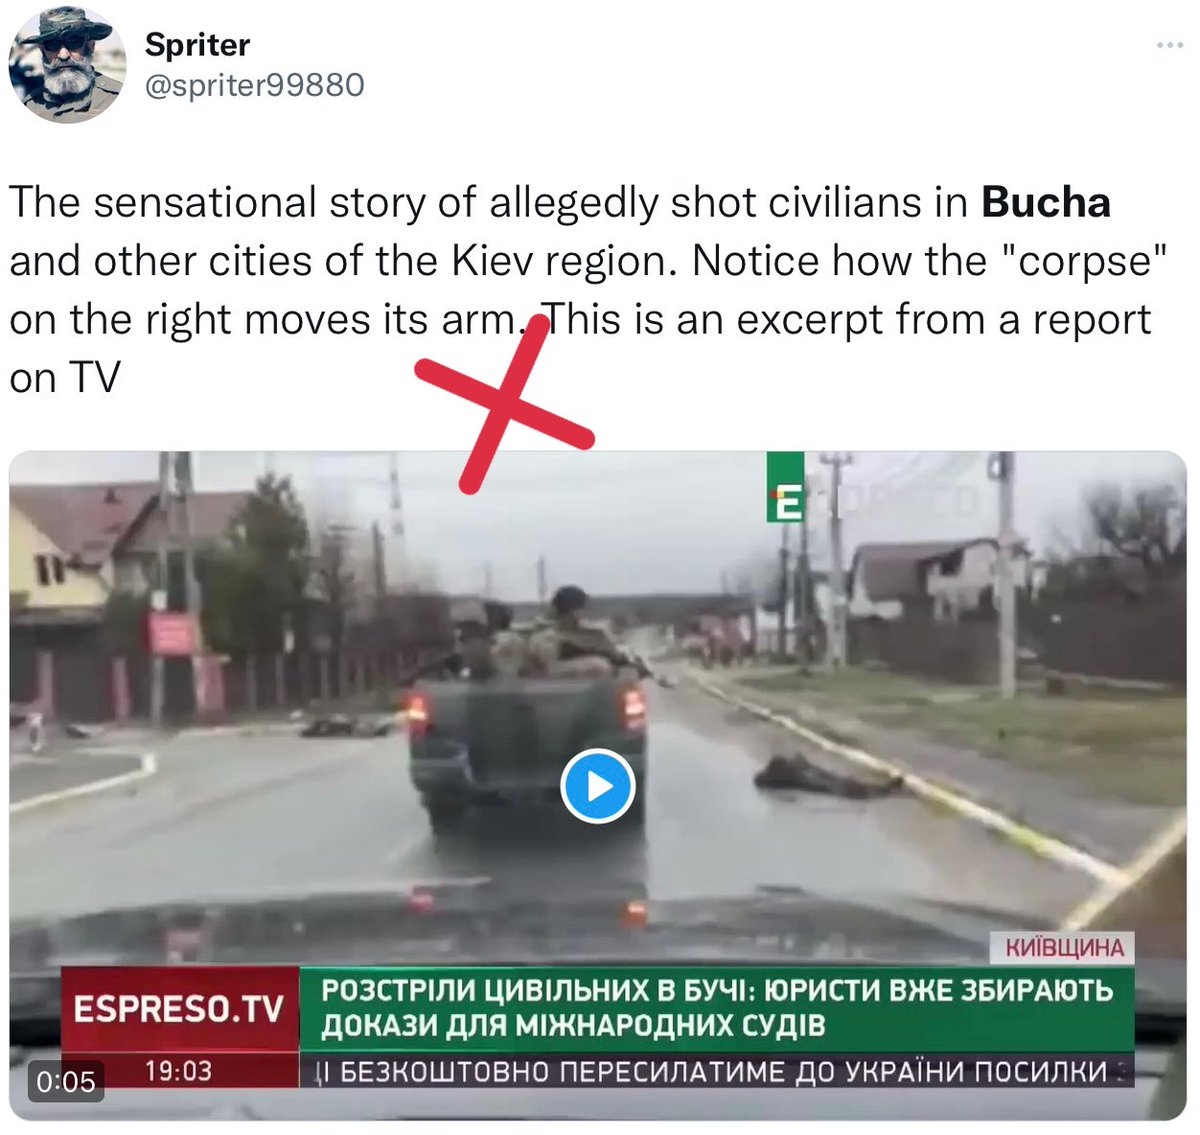Click the green РОЗСТРІЛИ ЦИВІЛЬНИХ headline banner
The height and width of the screenshot is (1135, 1200).
(x=717, y=1008)
